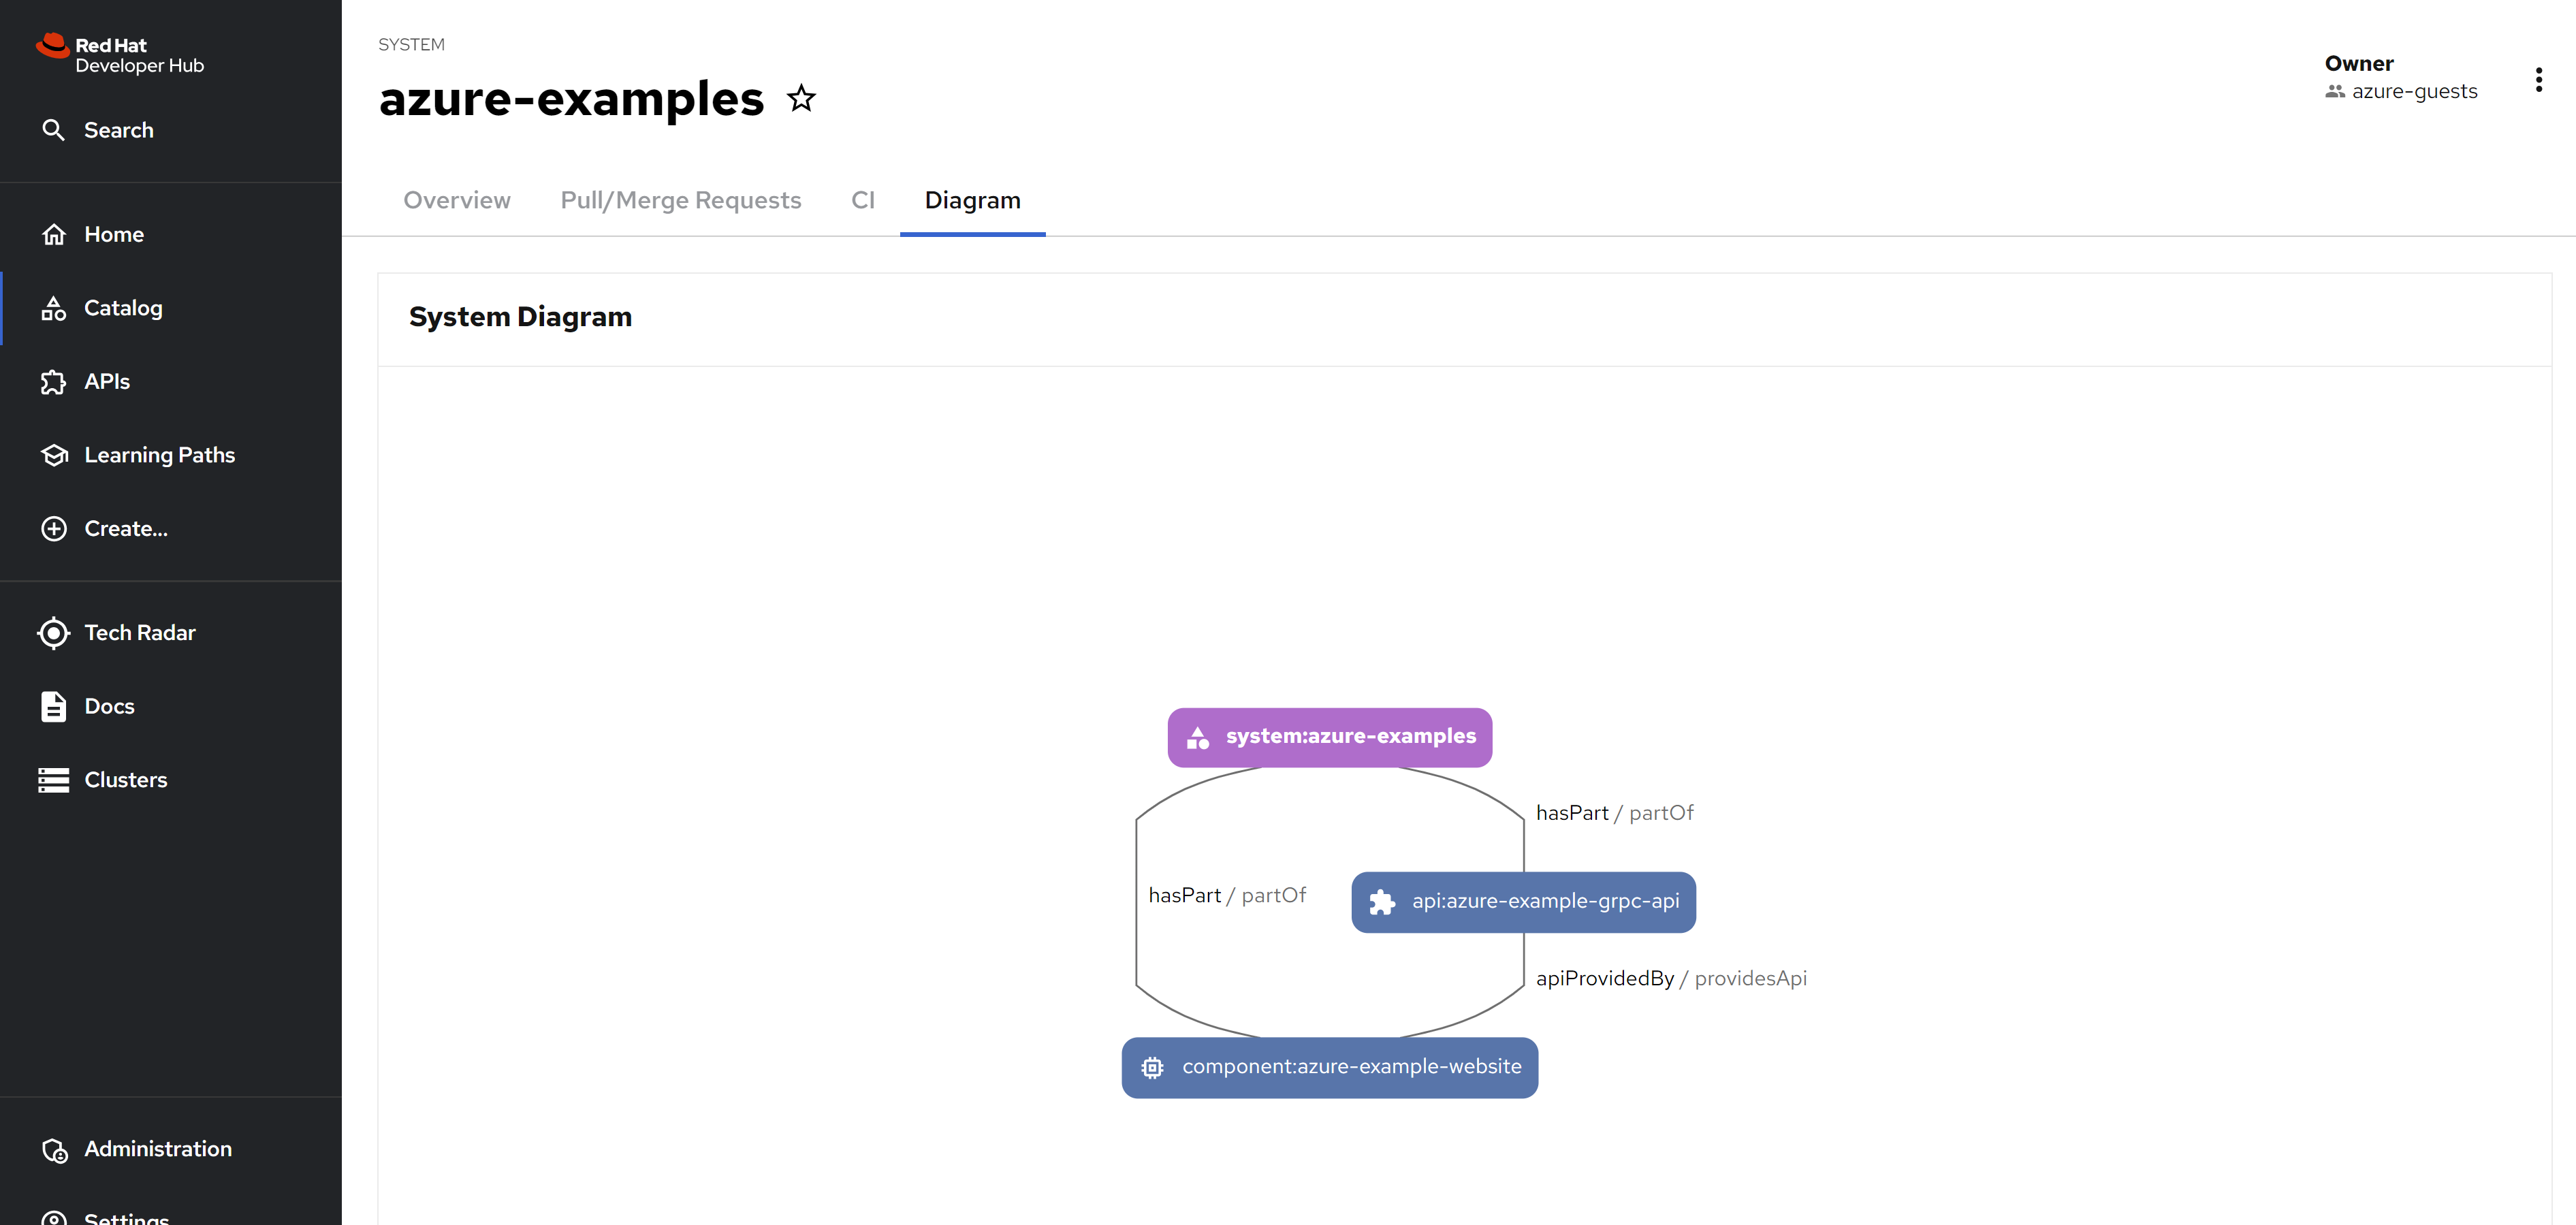Click the Red Hat Developer Hub logo
2576x1225 pixels.
(x=120, y=54)
